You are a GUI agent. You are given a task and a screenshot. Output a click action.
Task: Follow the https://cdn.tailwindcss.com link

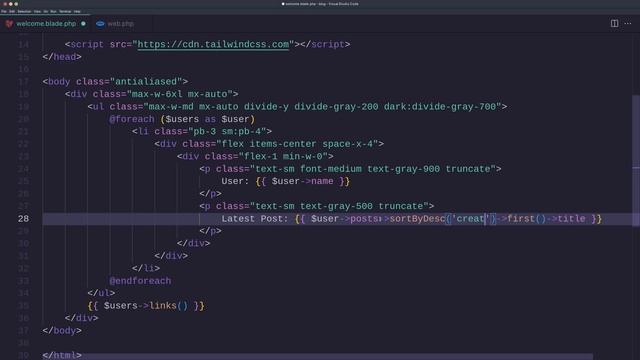tap(213, 44)
